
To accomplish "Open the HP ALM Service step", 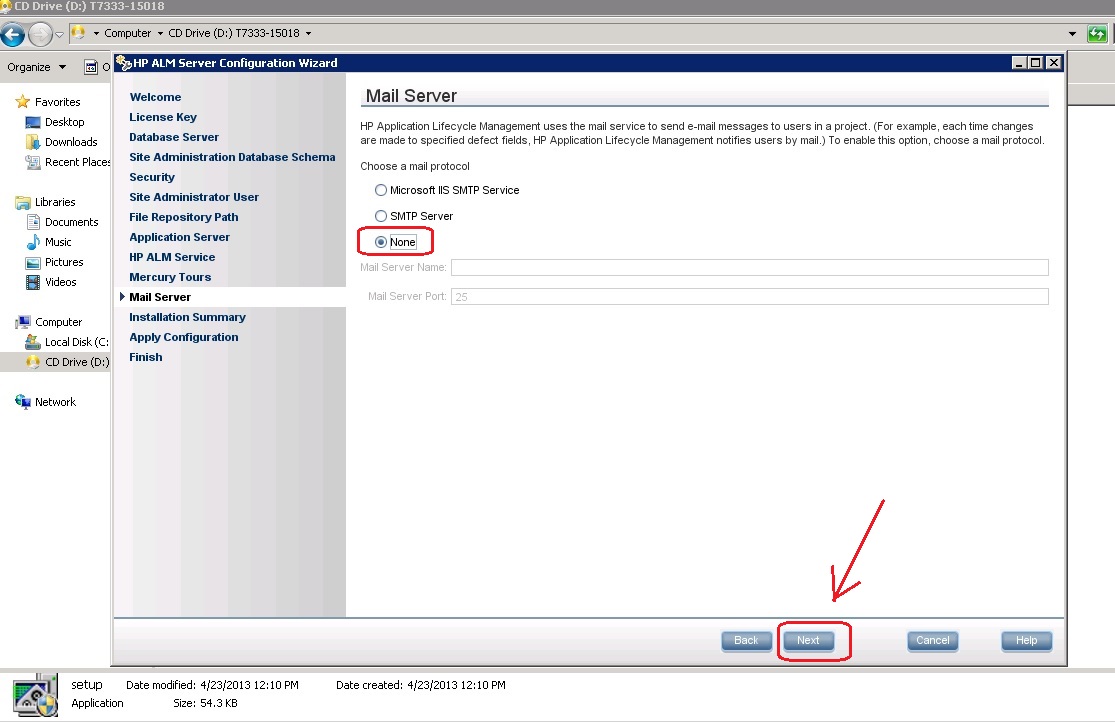I will (172, 257).
